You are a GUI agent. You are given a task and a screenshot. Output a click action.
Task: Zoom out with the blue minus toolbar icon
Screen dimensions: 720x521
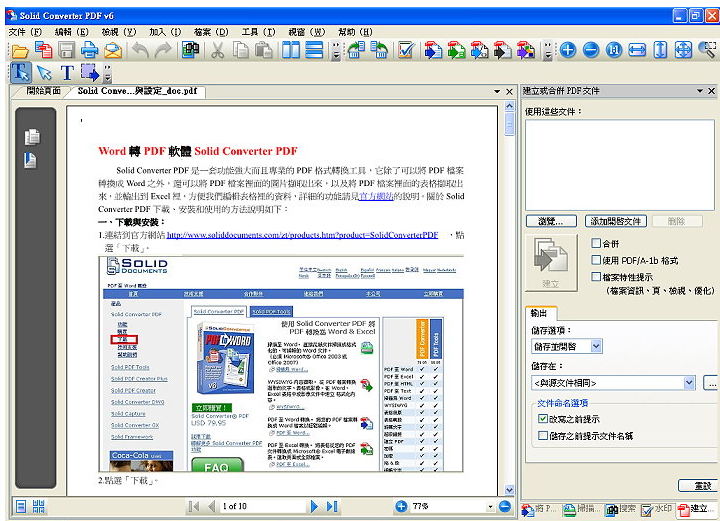coord(591,50)
